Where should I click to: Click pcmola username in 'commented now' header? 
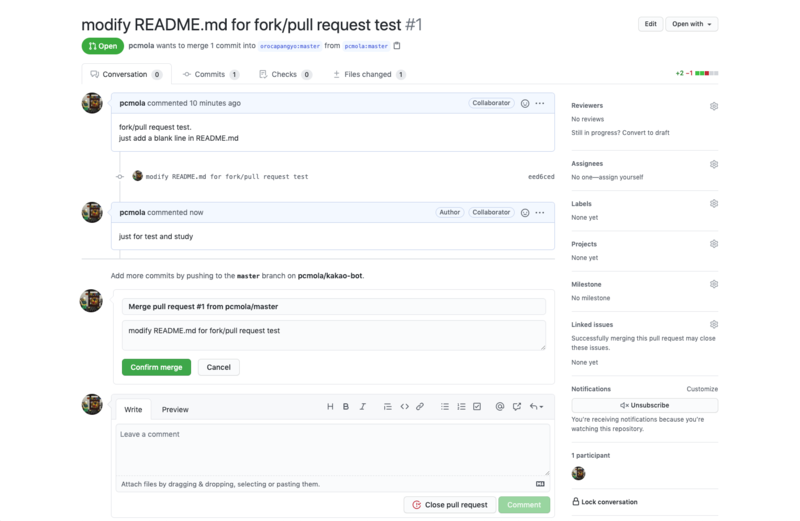132,213
